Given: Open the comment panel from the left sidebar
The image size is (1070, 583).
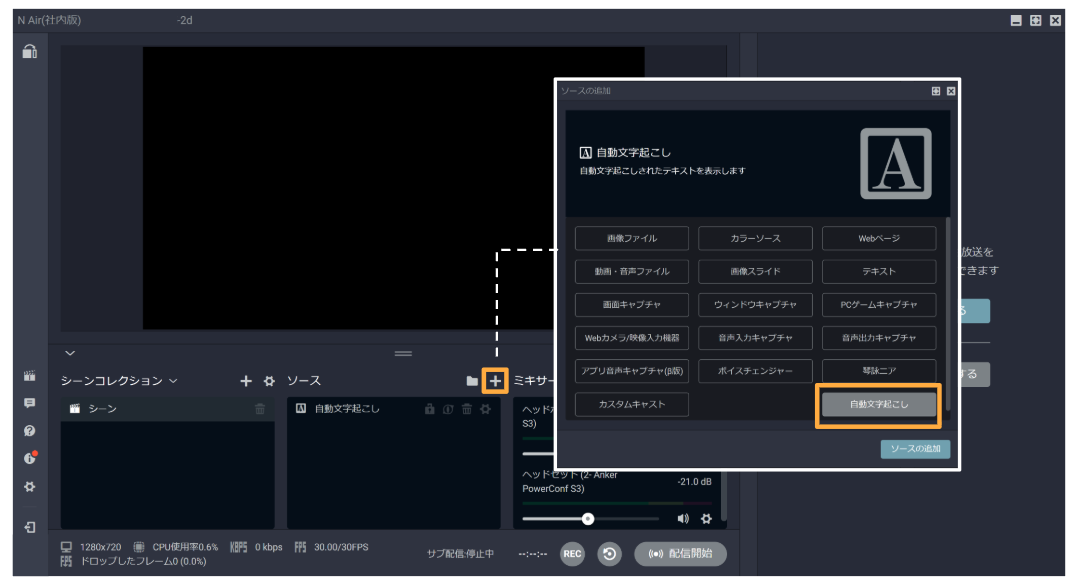Looking at the screenshot, I should (x=29, y=403).
